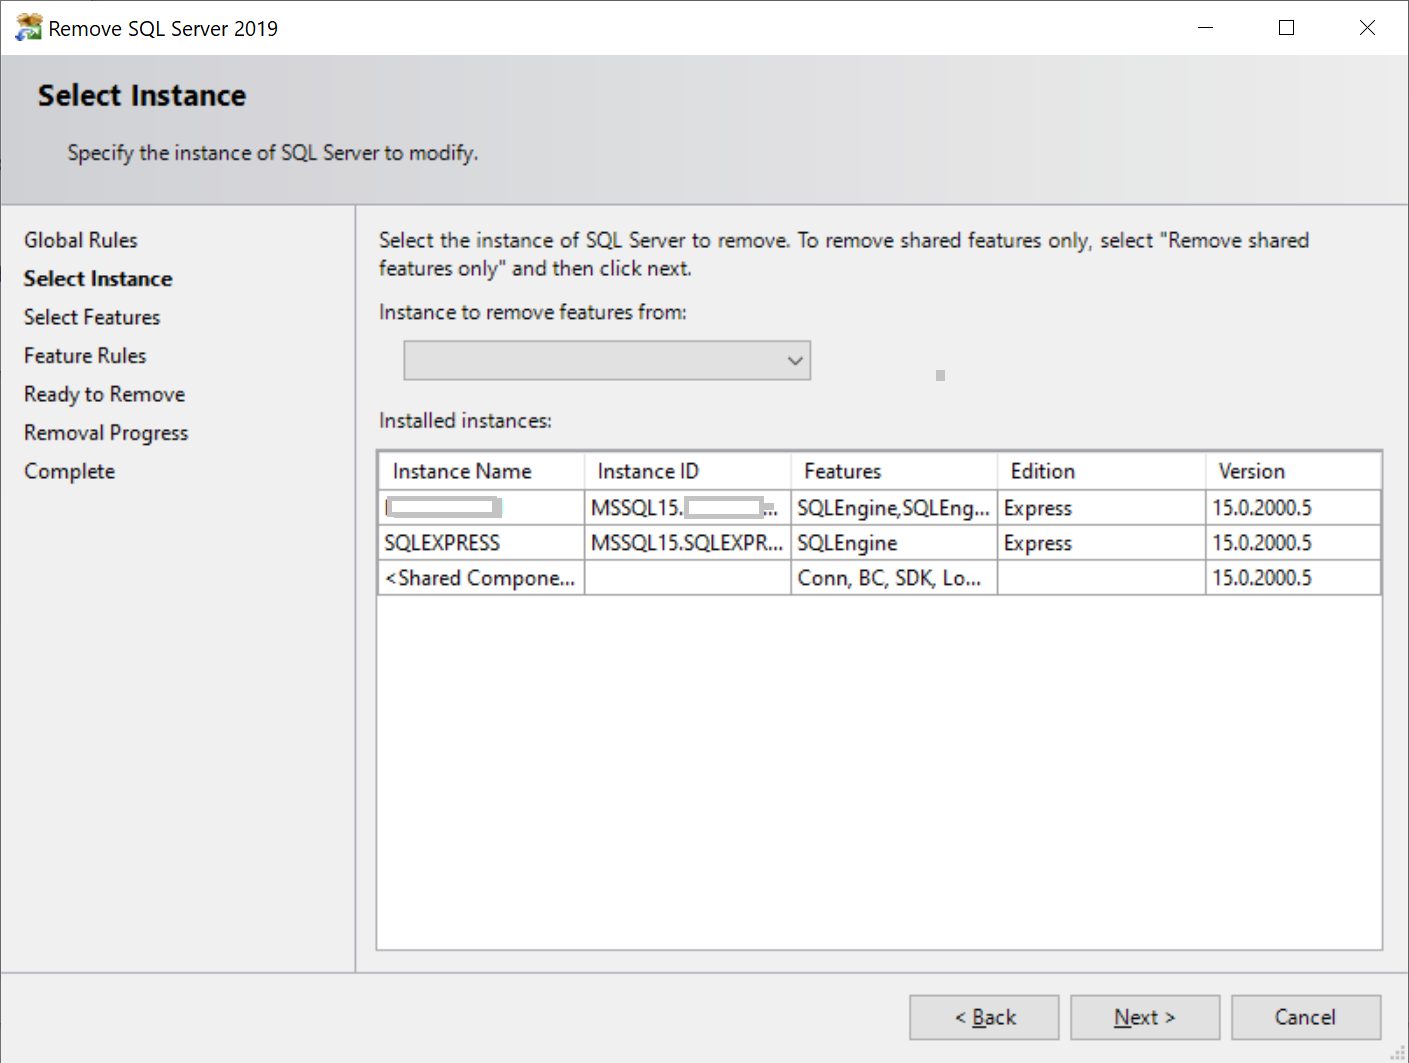Click Removal Progress step in sidebar
This screenshot has height=1063, width=1409.
click(106, 433)
